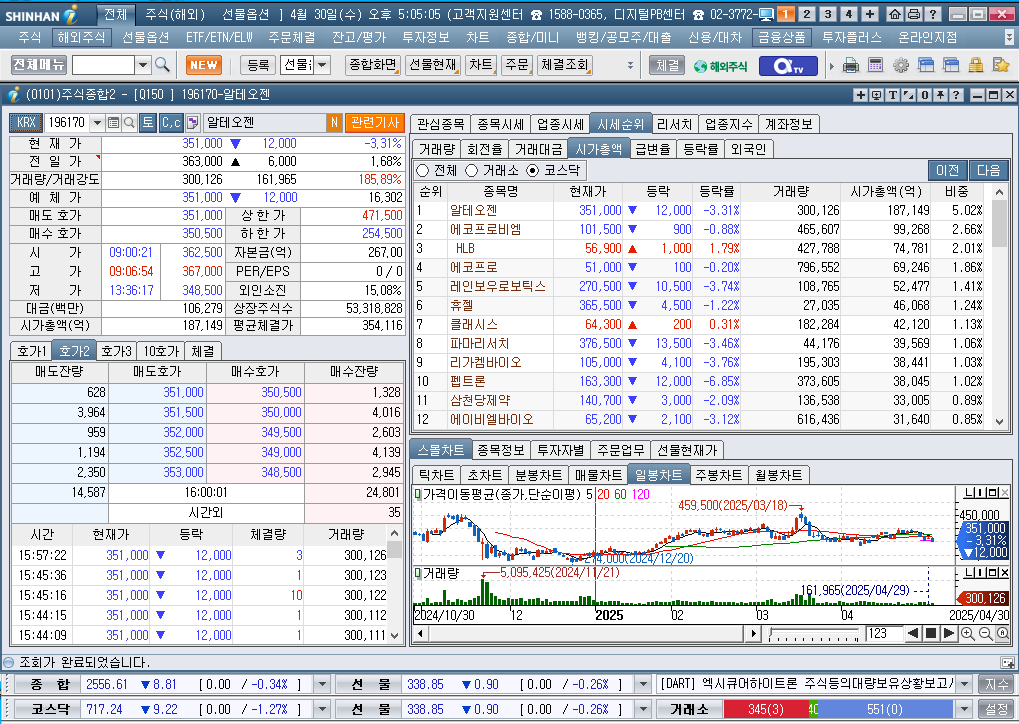Stop chart playback with the square button
This screenshot has height=724, width=1019.
click(931, 634)
